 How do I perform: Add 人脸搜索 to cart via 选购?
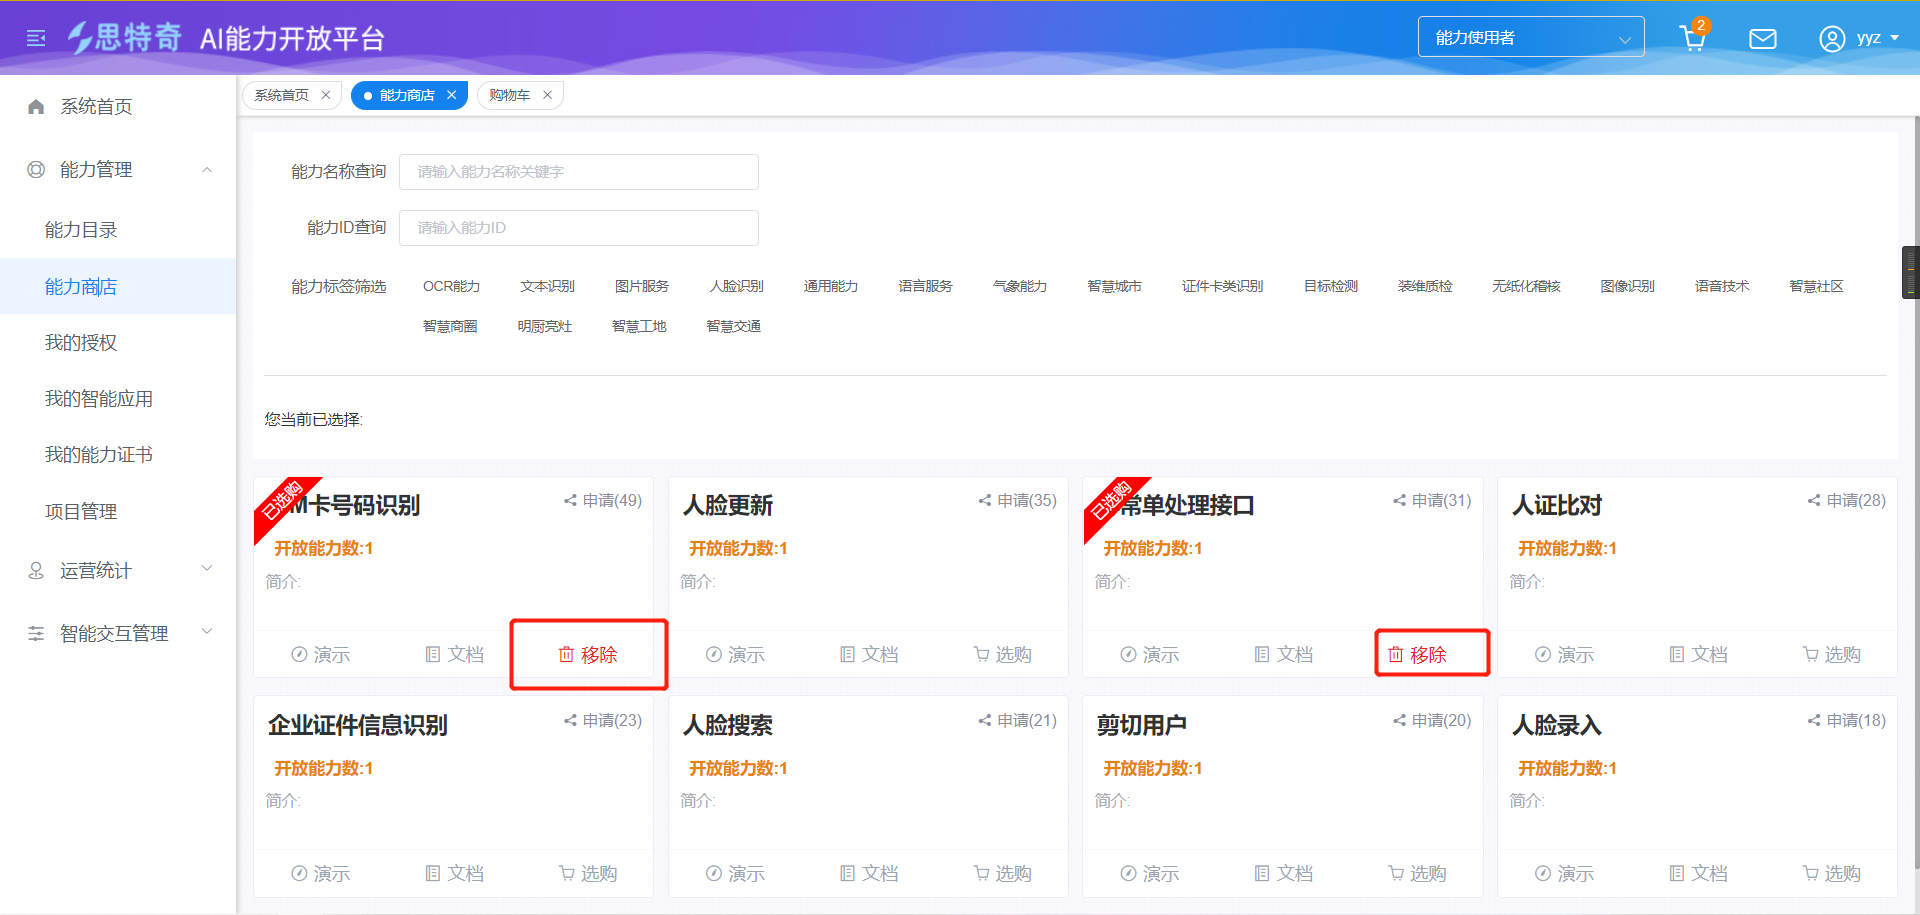(x=1003, y=873)
